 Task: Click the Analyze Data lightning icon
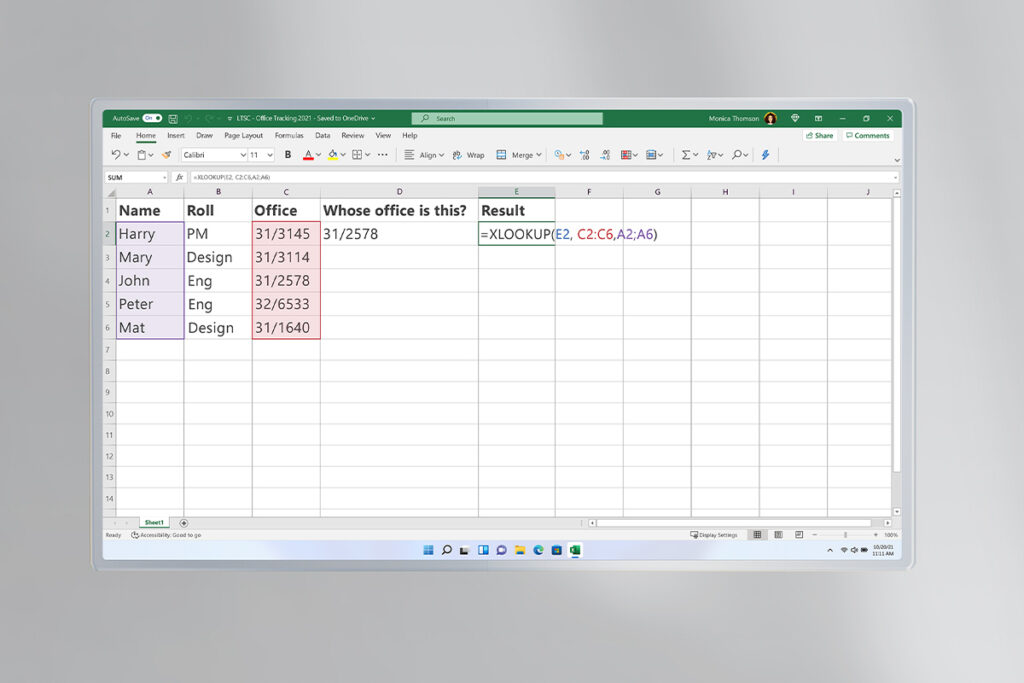pos(766,154)
